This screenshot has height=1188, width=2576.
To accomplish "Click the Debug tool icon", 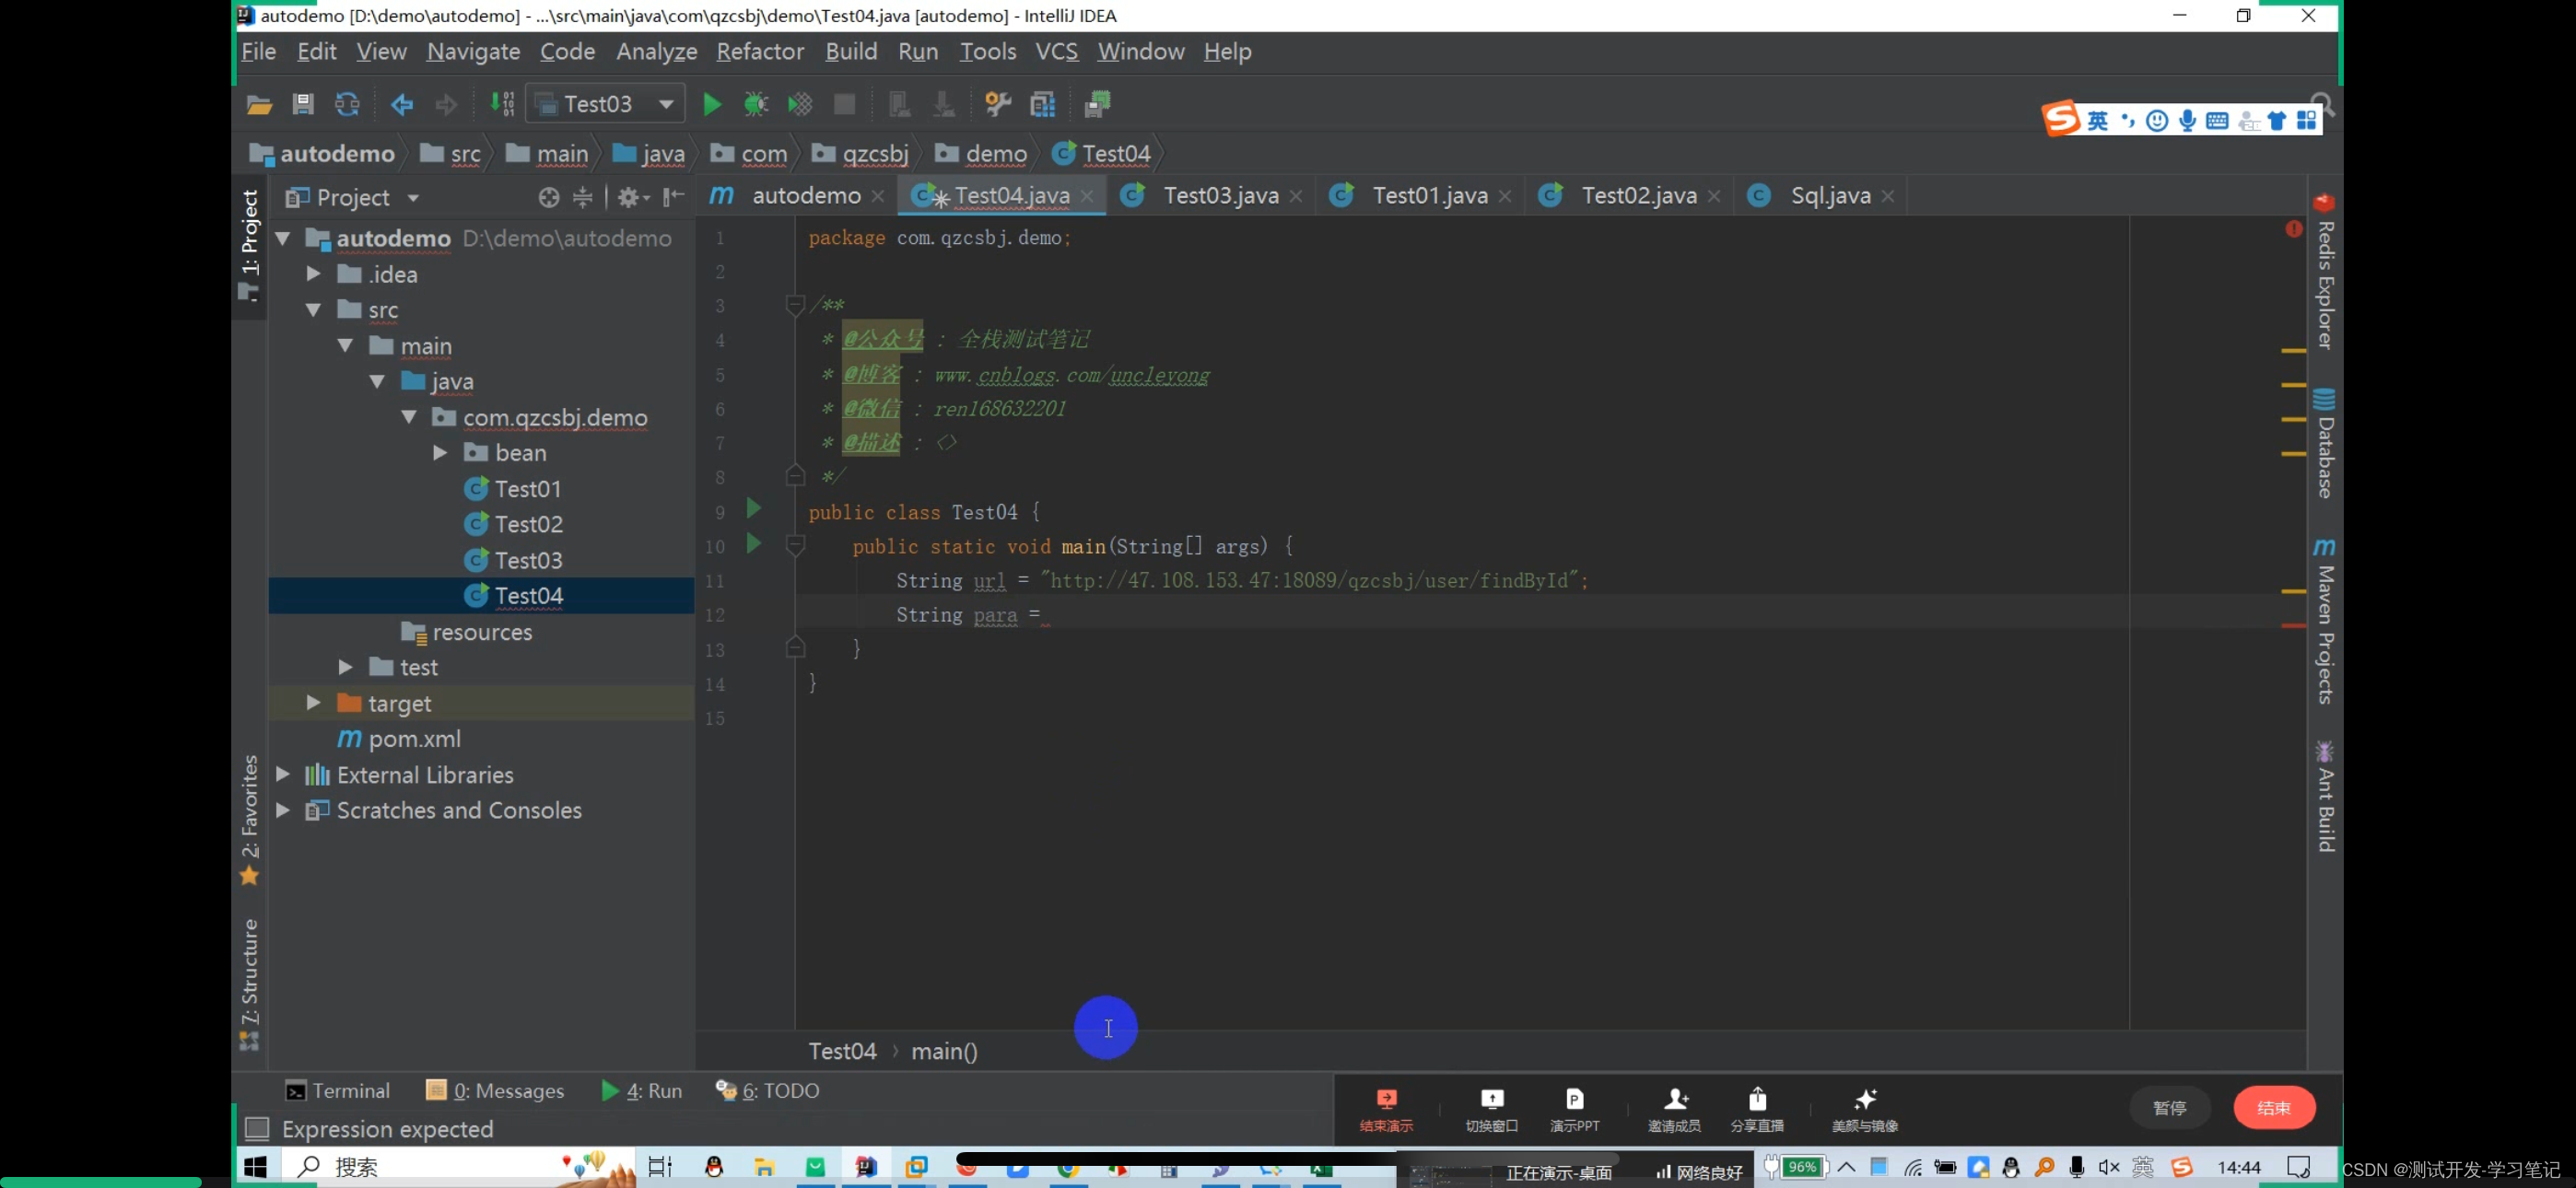I will pos(754,103).
